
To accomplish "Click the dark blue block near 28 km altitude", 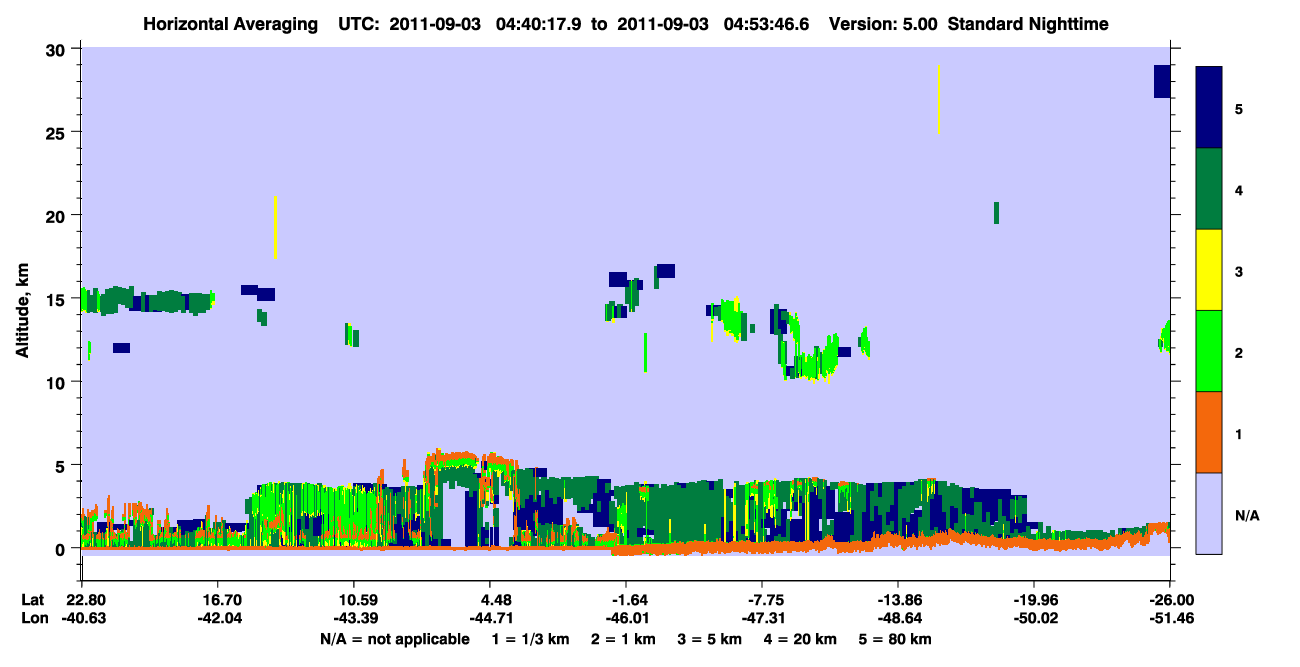I will [x=1162, y=81].
